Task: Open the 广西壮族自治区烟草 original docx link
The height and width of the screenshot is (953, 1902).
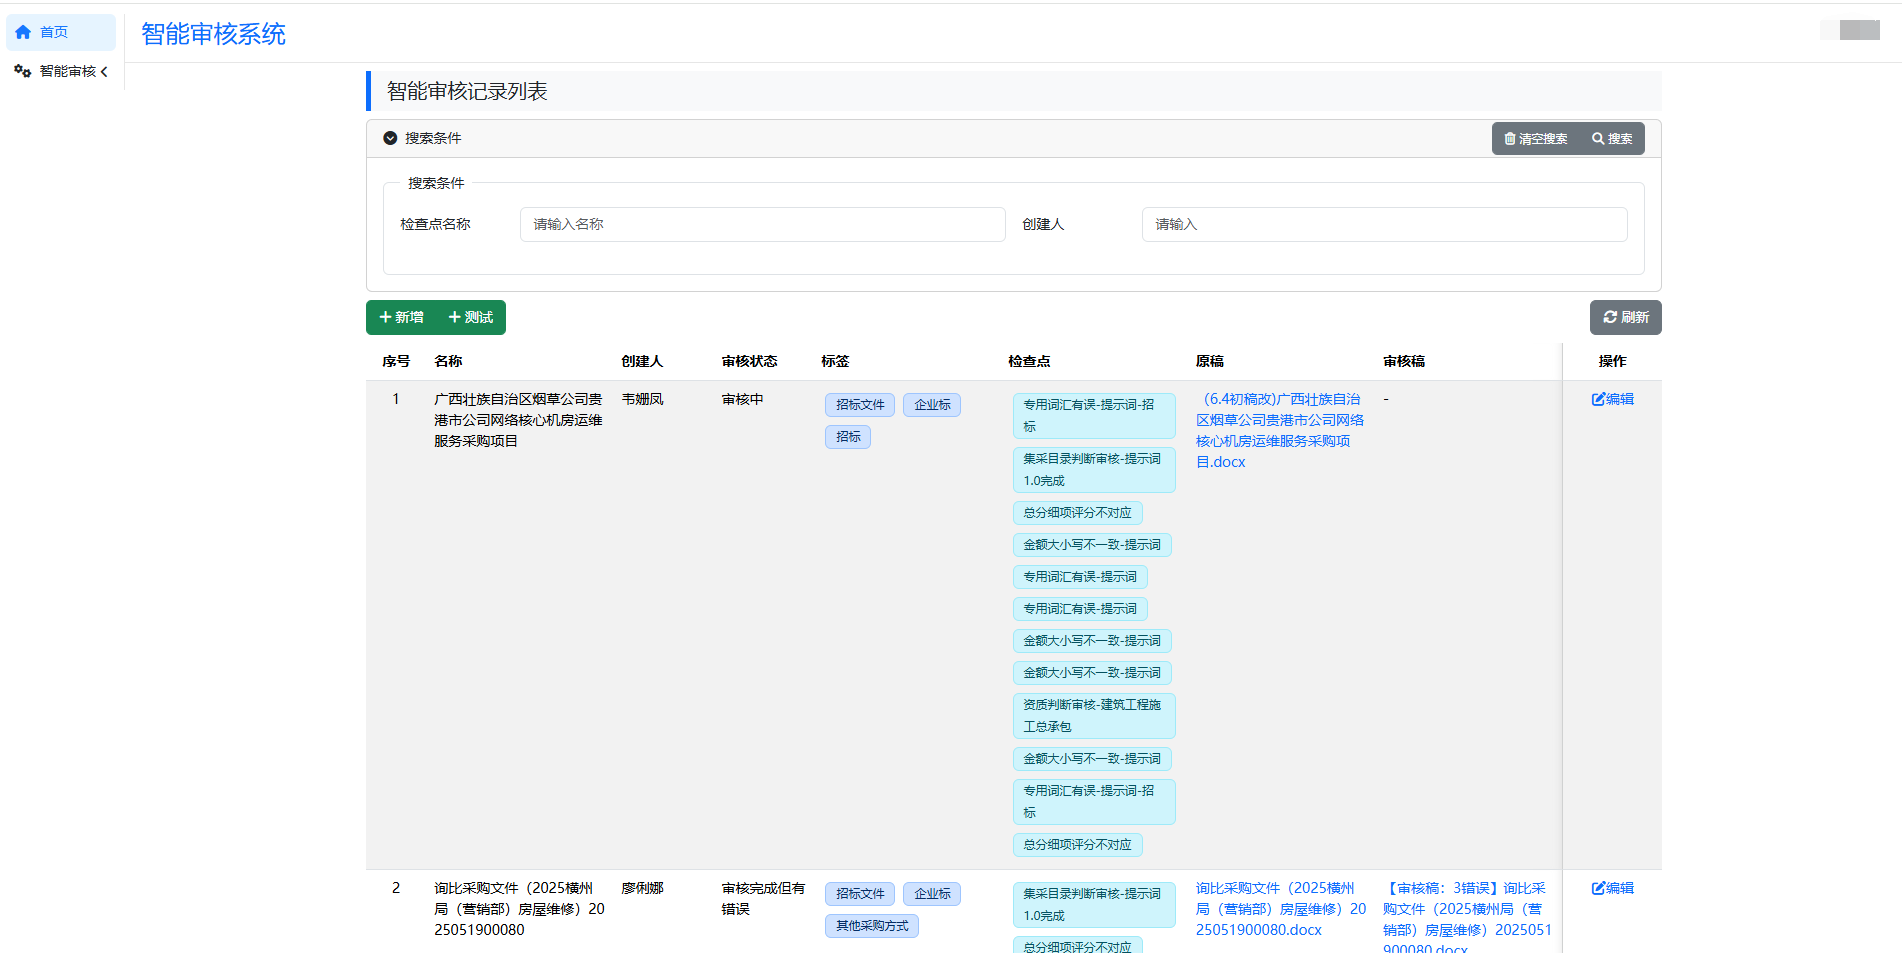Action: point(1279,430)
